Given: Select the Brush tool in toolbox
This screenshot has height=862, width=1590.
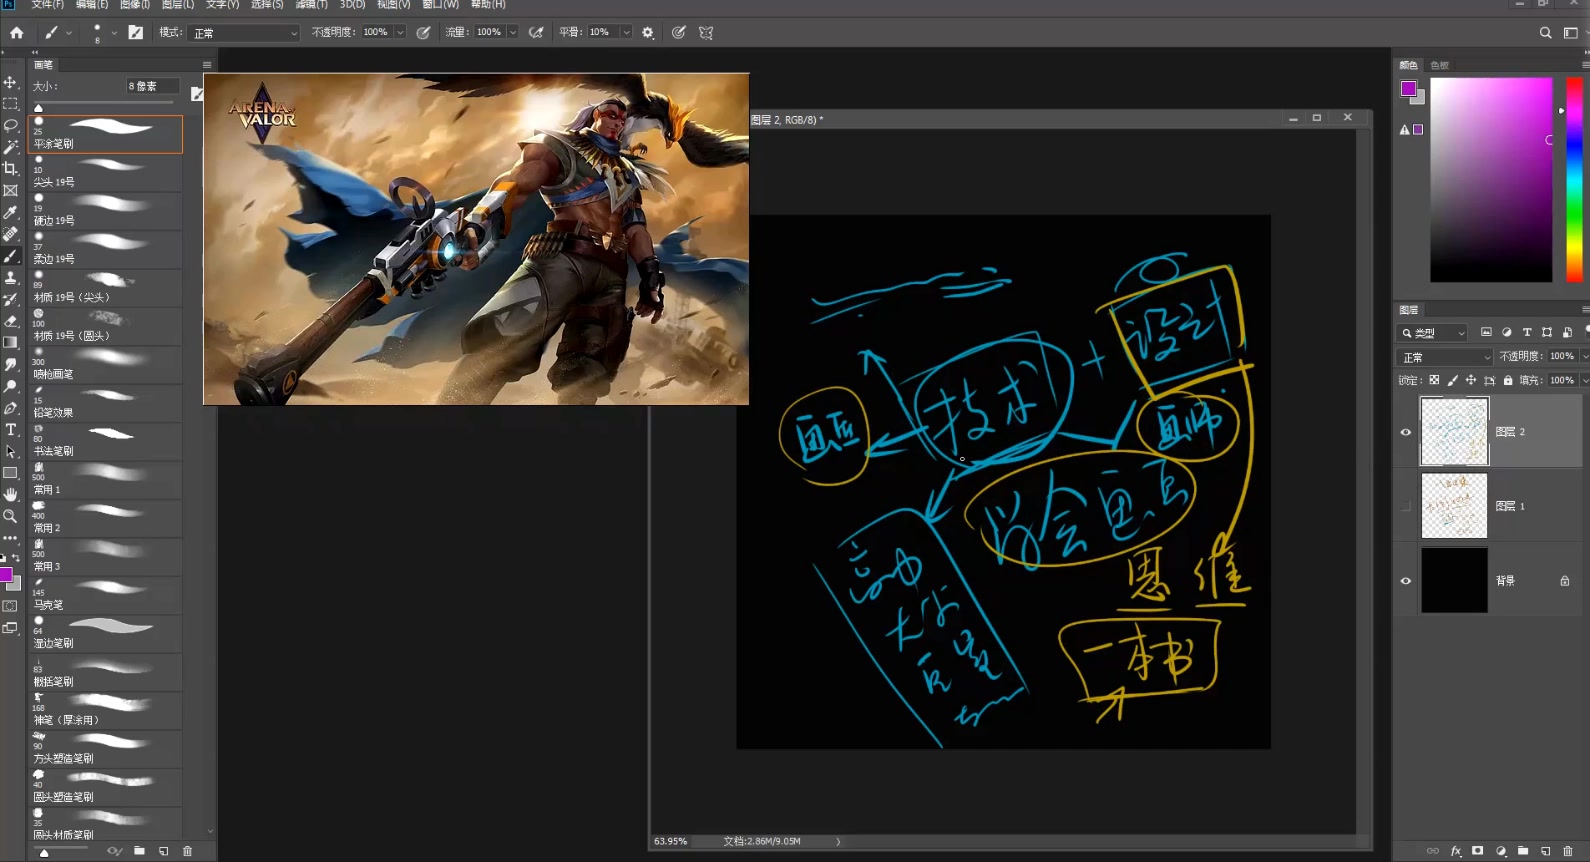Looking at the screenshot, I should [10, 256].
